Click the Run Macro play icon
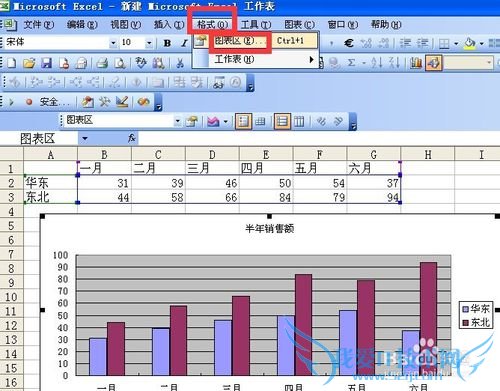This screenshot has height=391, width=500. (12, 102)
